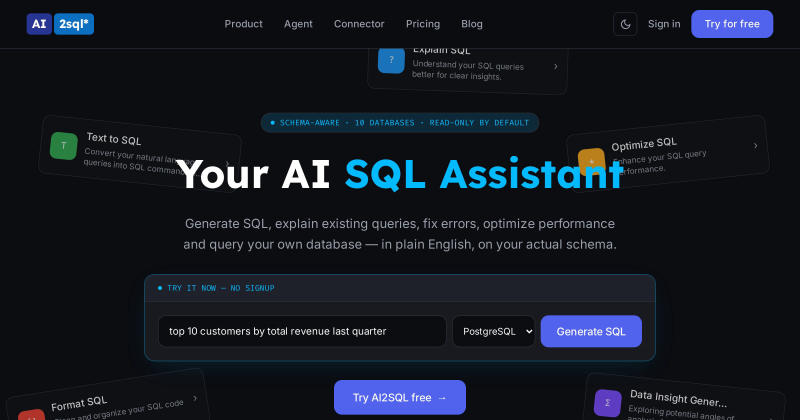The height and width of the screenshot is (420, 800).
Task: Expand the Optimize SQL card chevron
Action: (756, 146)
